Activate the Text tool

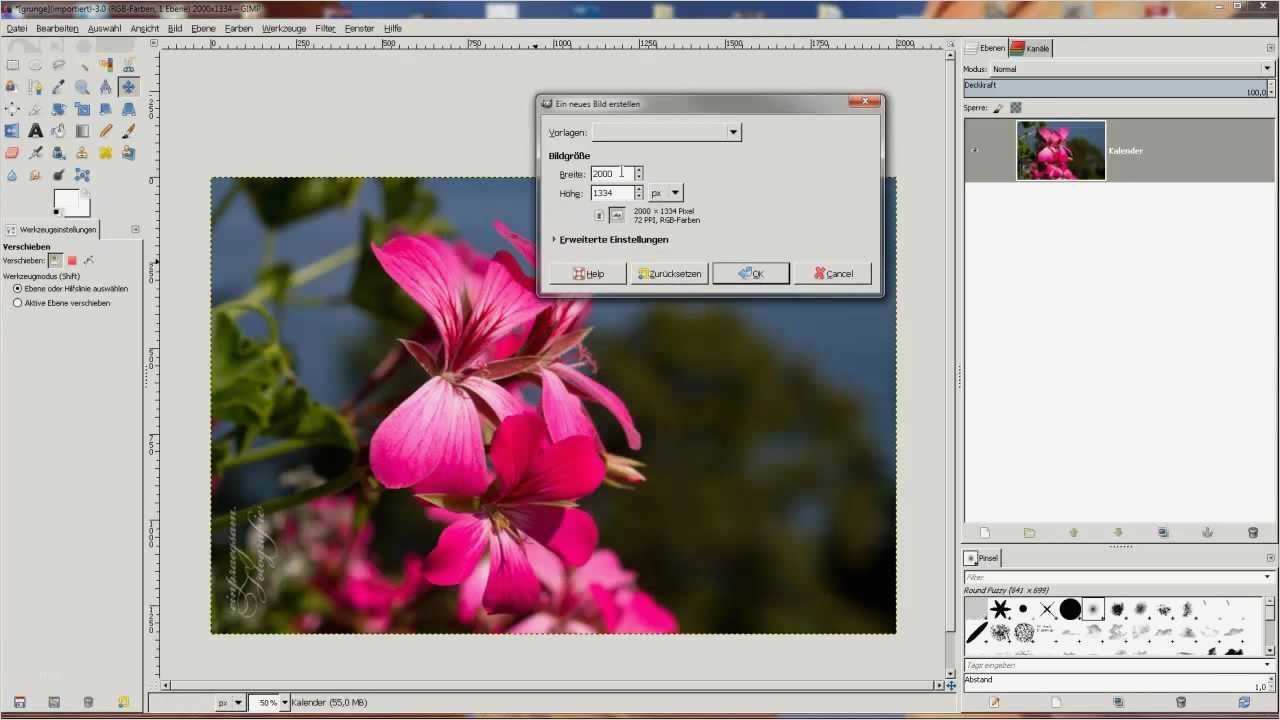pos(35,131)
